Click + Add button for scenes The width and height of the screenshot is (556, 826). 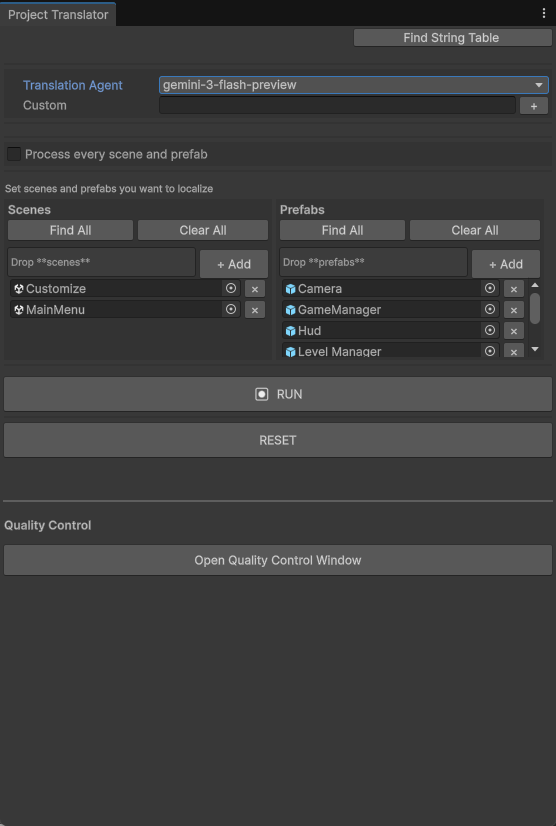(234, 264)
